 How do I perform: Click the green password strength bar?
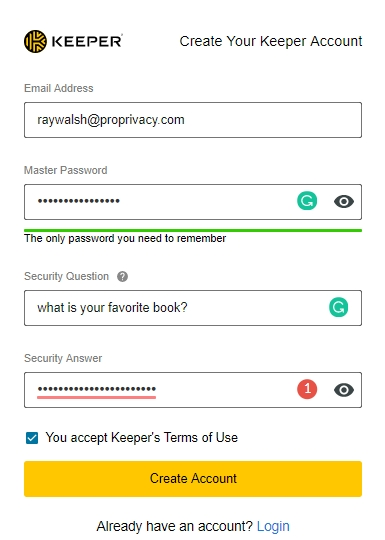coord(193,230)
